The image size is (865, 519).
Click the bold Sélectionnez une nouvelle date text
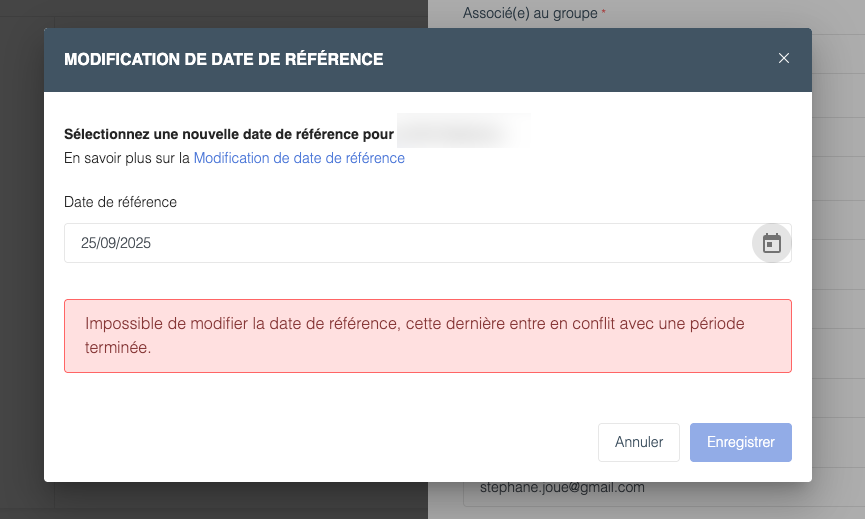tap(229, 134)
